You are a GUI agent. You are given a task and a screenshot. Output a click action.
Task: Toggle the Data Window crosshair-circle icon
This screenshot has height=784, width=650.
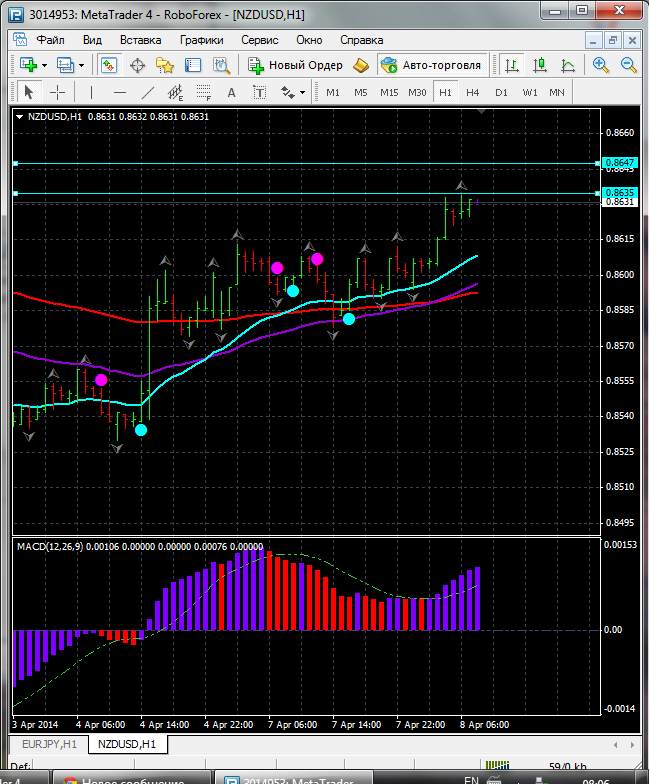point(137,66)
